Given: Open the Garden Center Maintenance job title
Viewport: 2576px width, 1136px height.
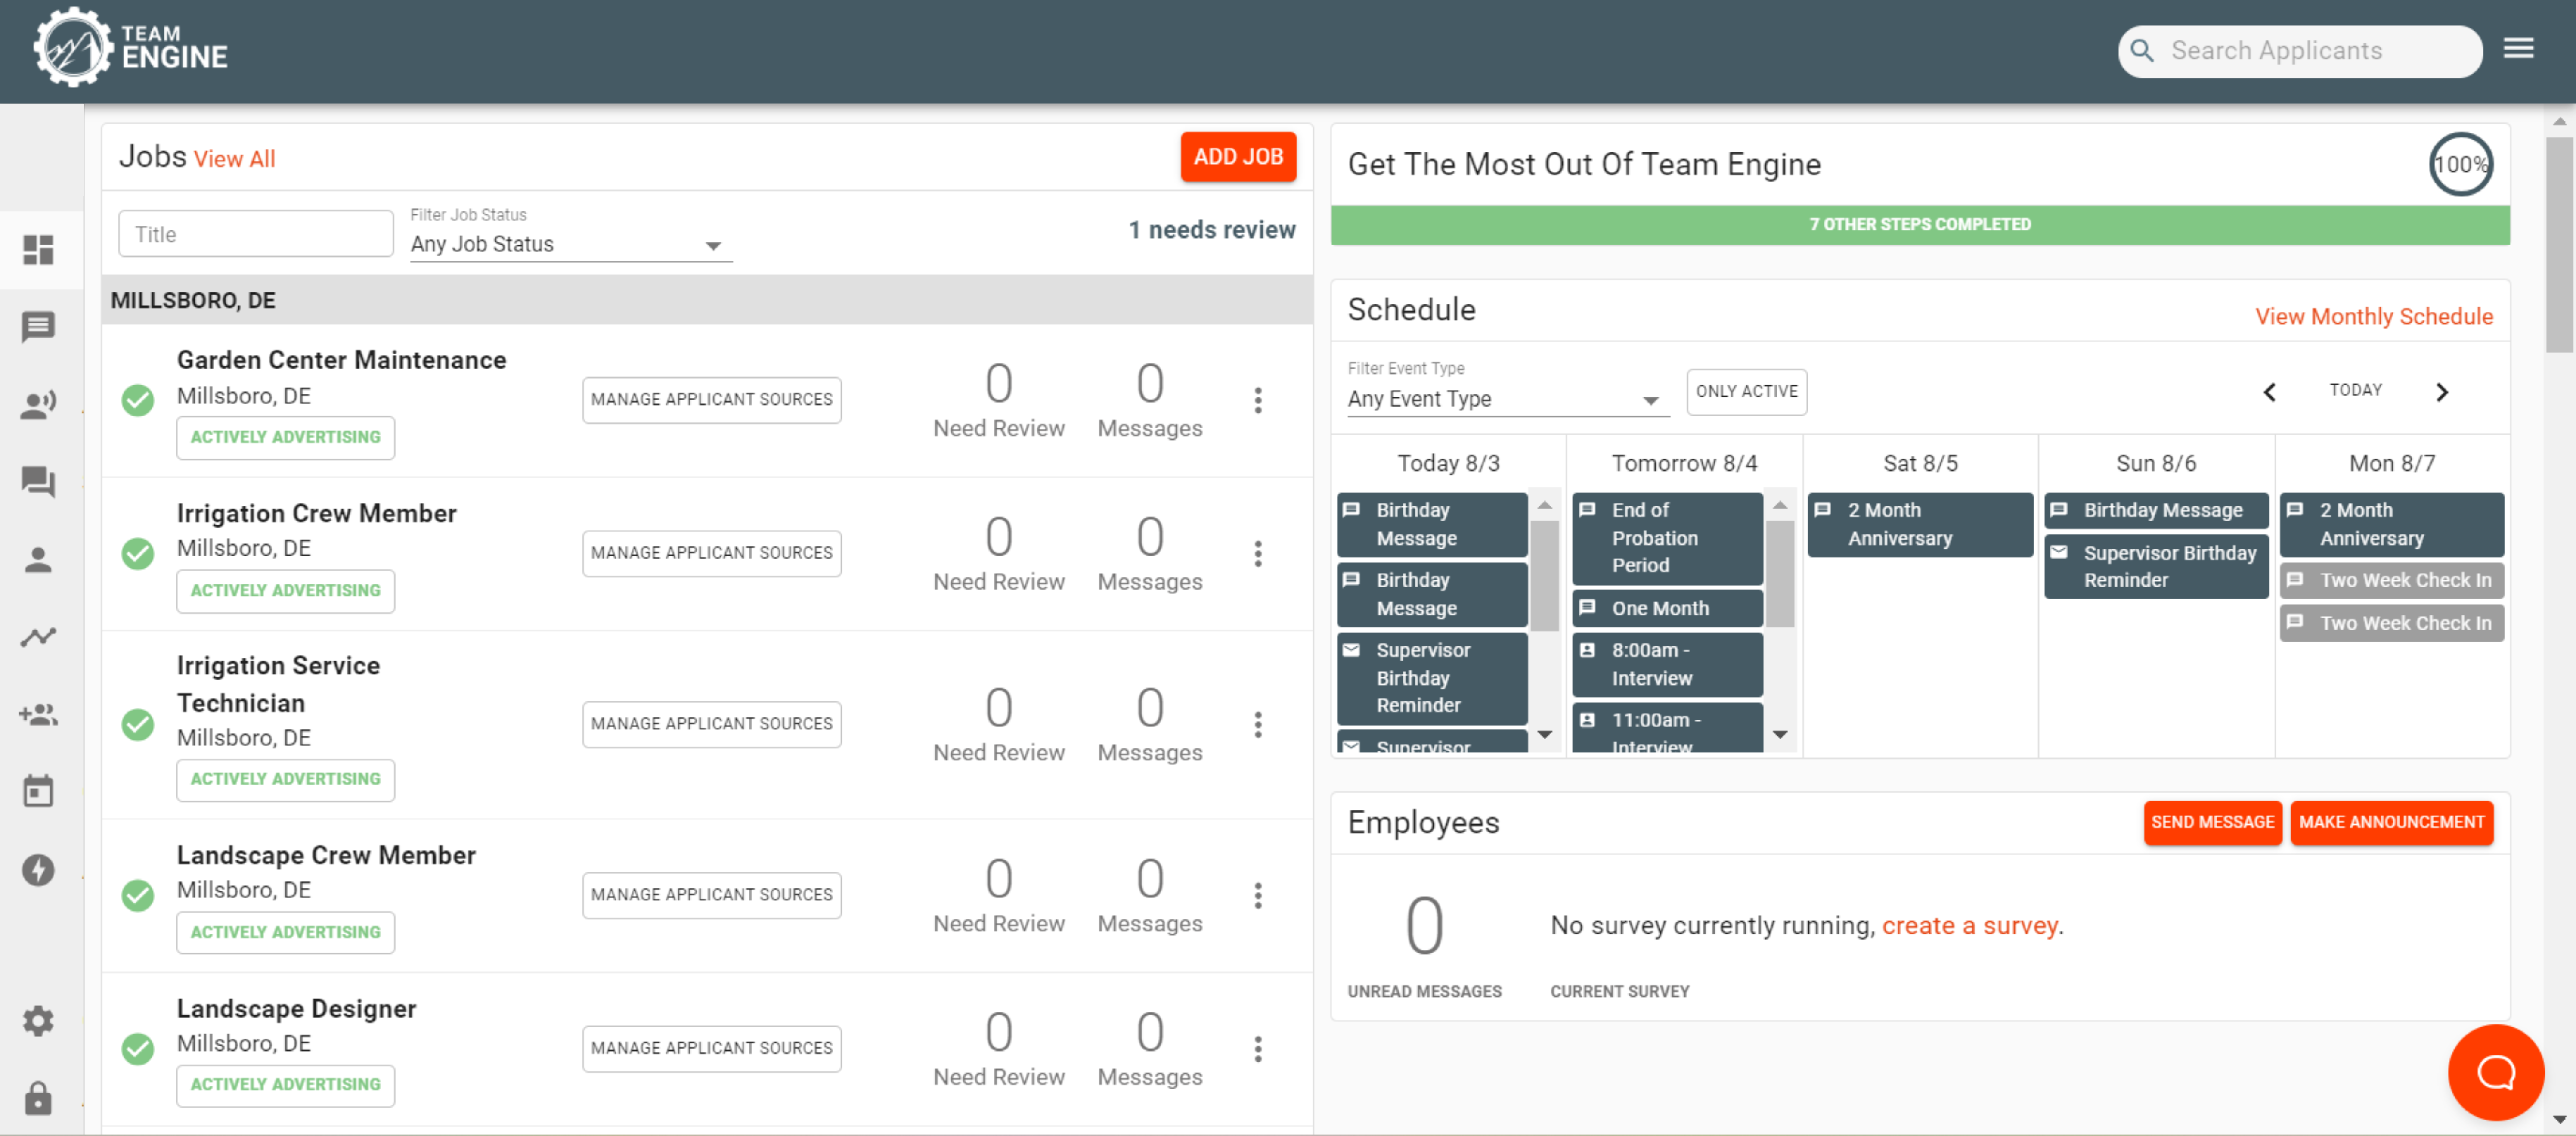Looking at the screenshot, I should [x=341, y=360].
